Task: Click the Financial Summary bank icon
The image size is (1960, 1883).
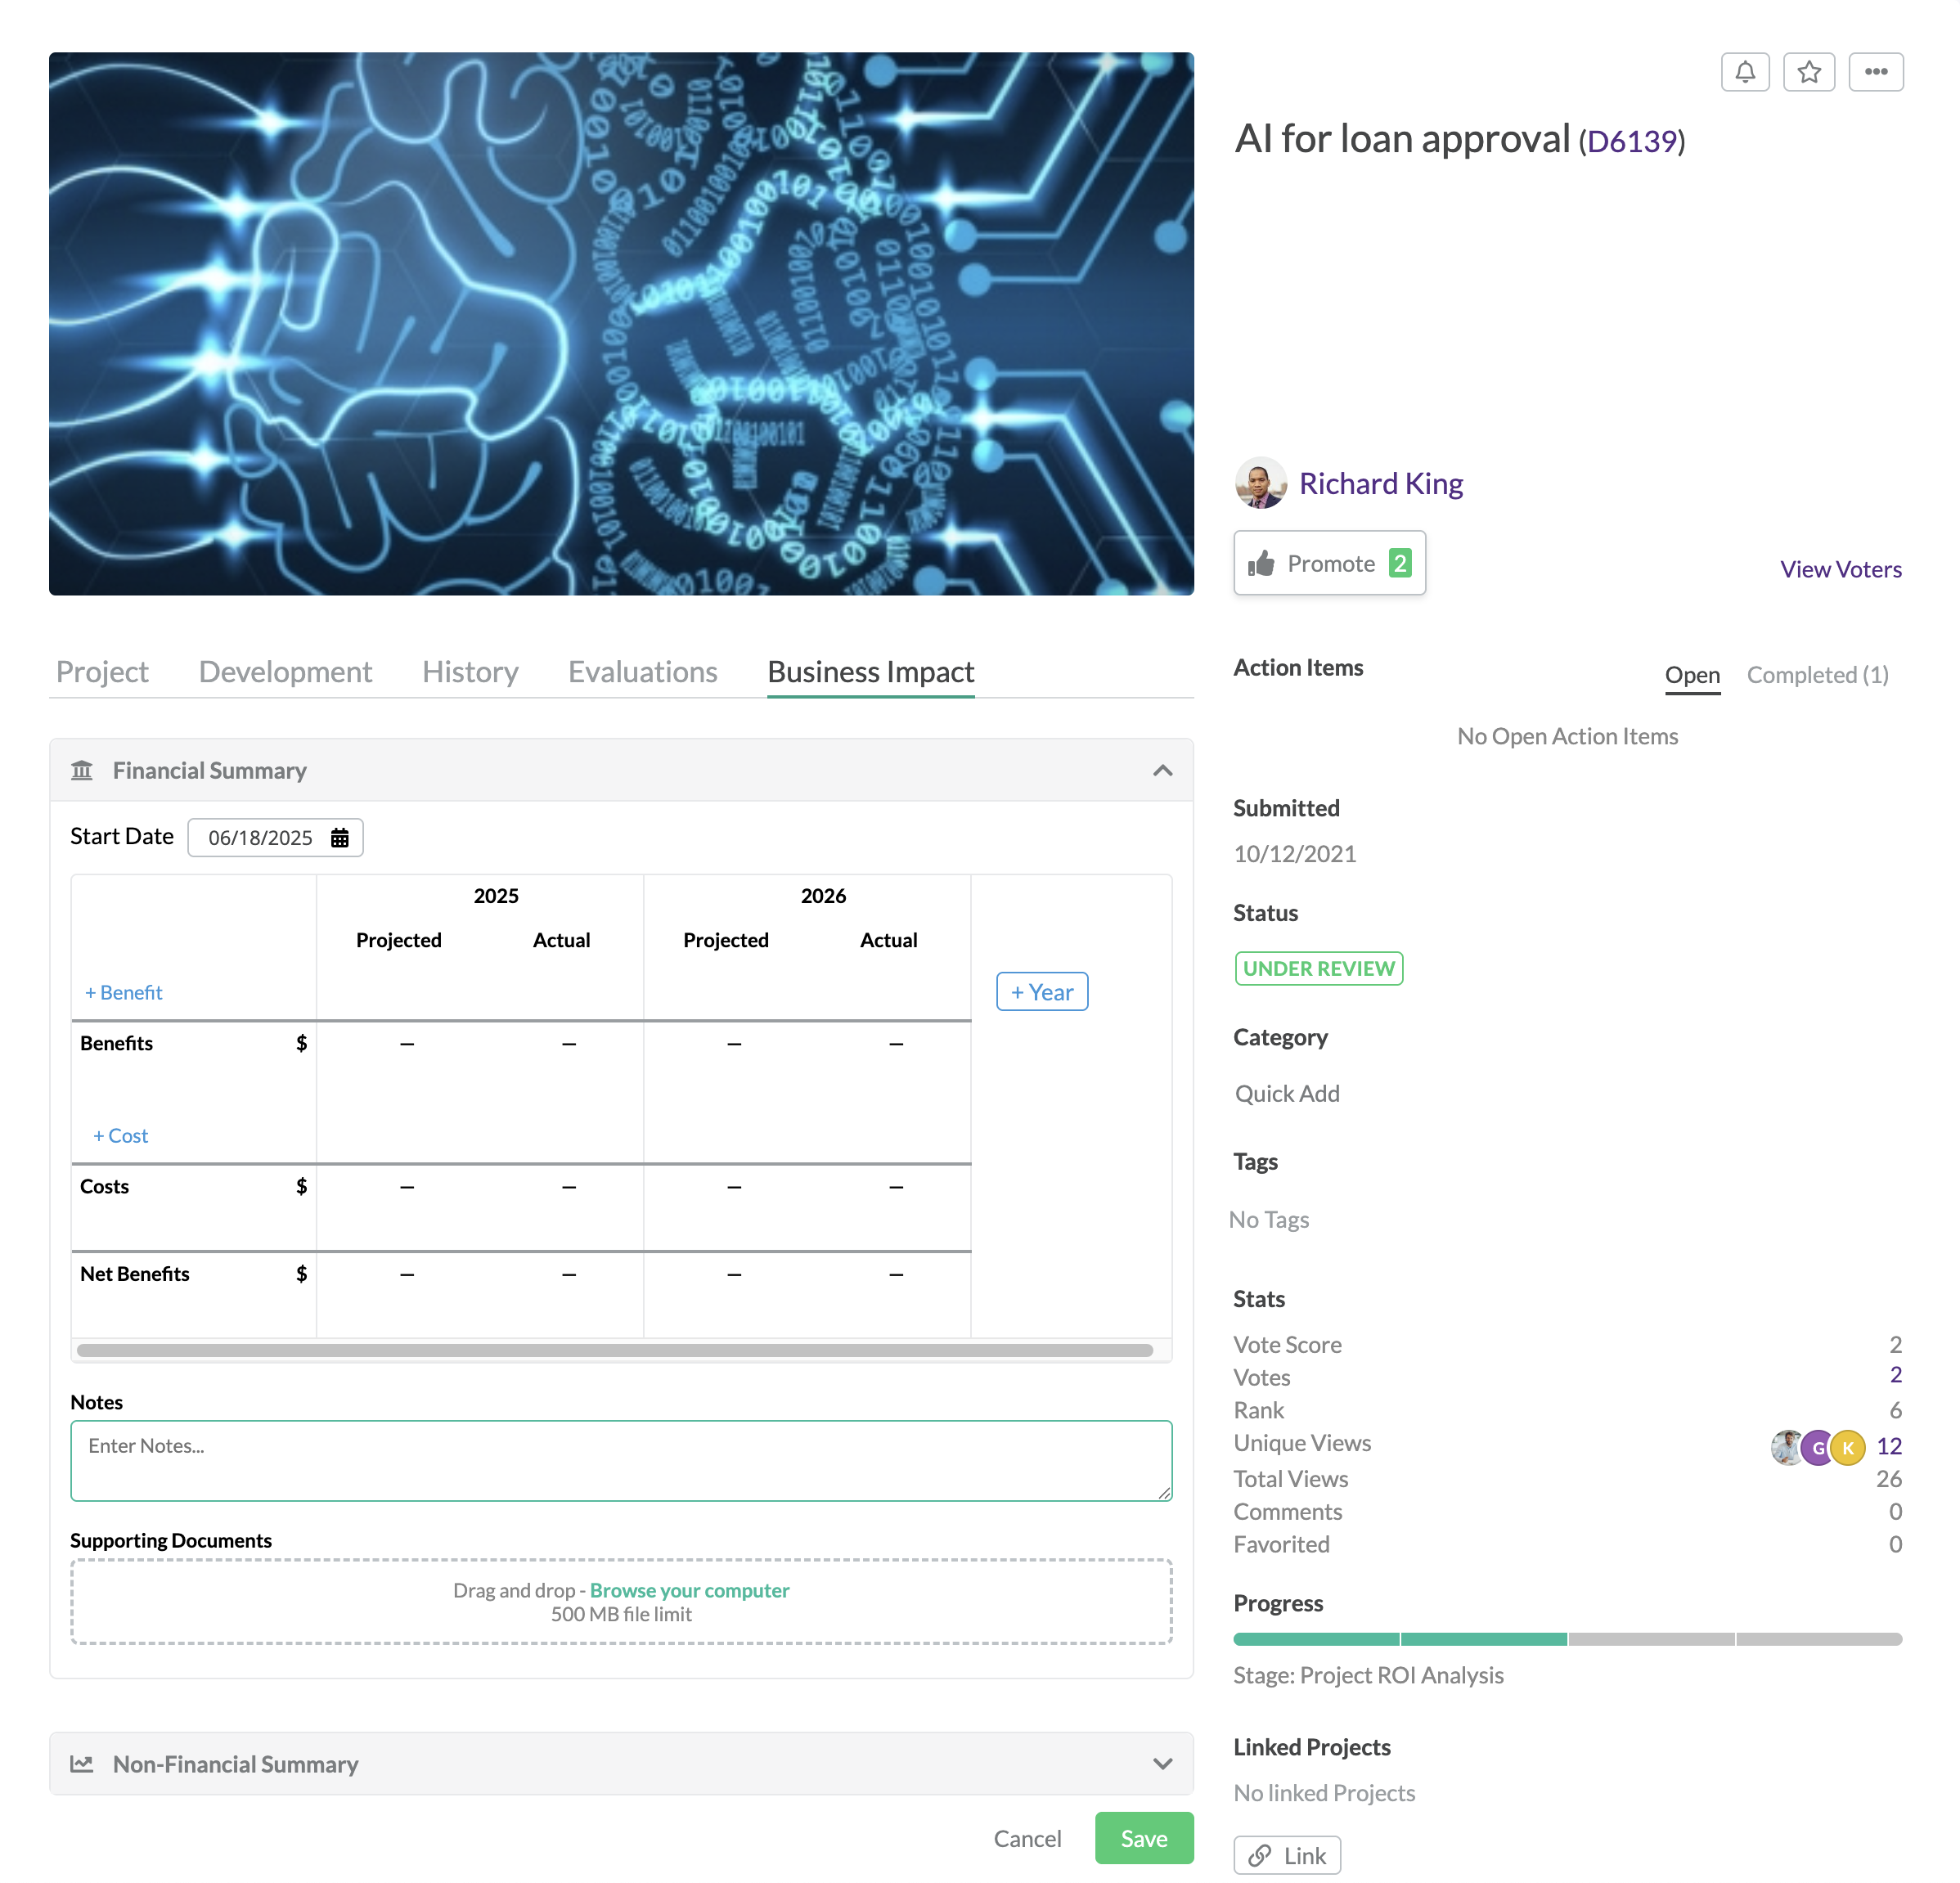Action: [82, 770]
